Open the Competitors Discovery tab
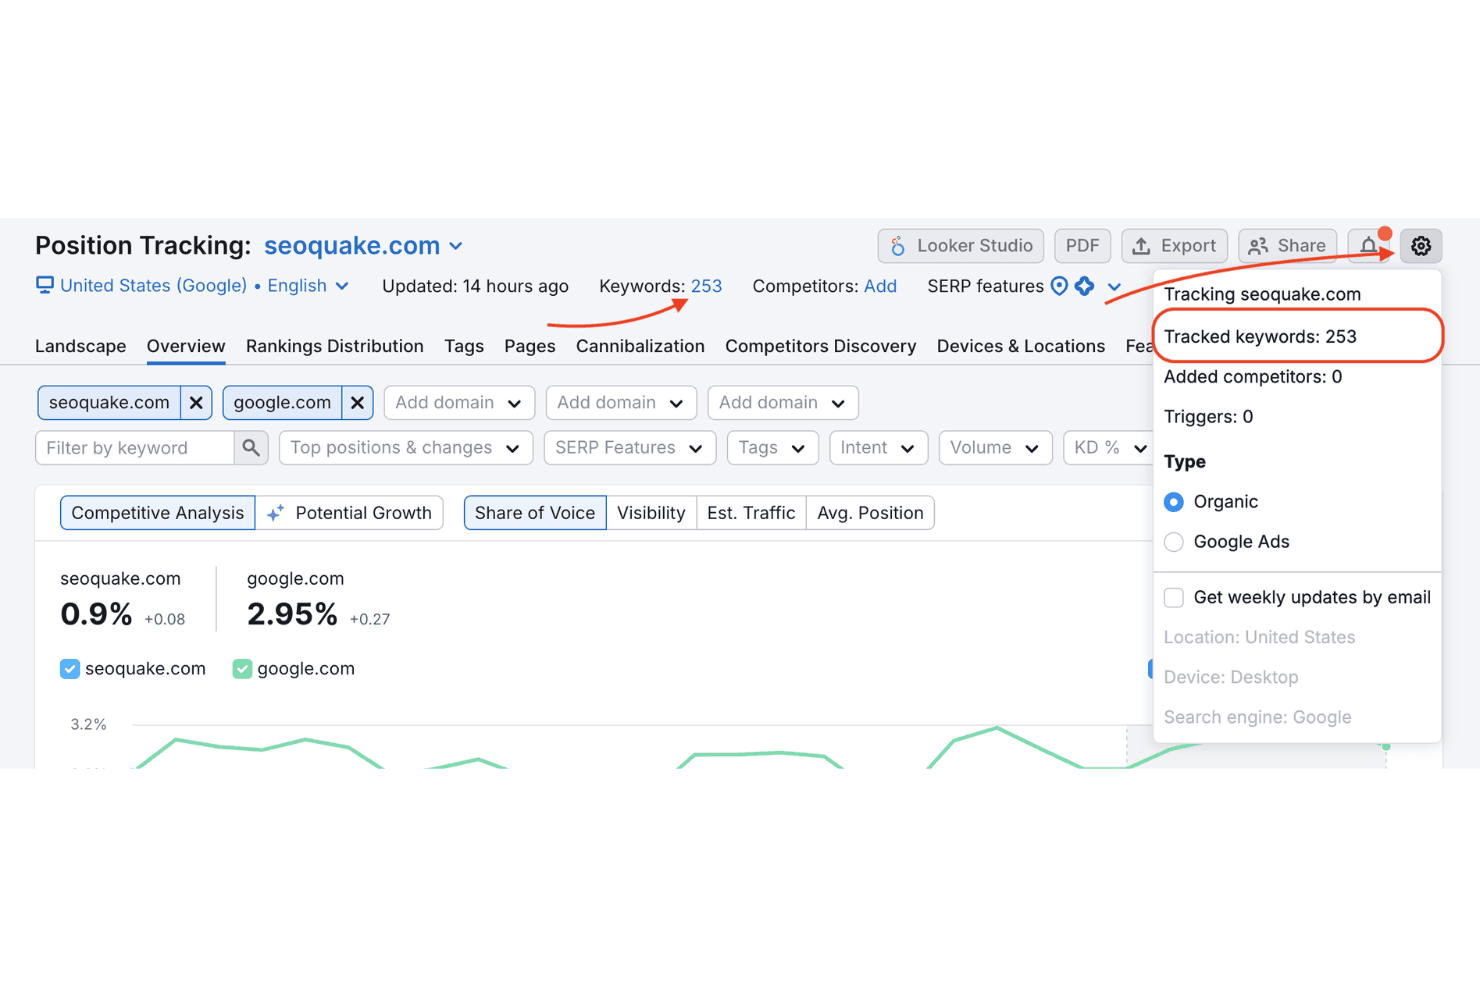1480x987 pixels. click(821, 346)
